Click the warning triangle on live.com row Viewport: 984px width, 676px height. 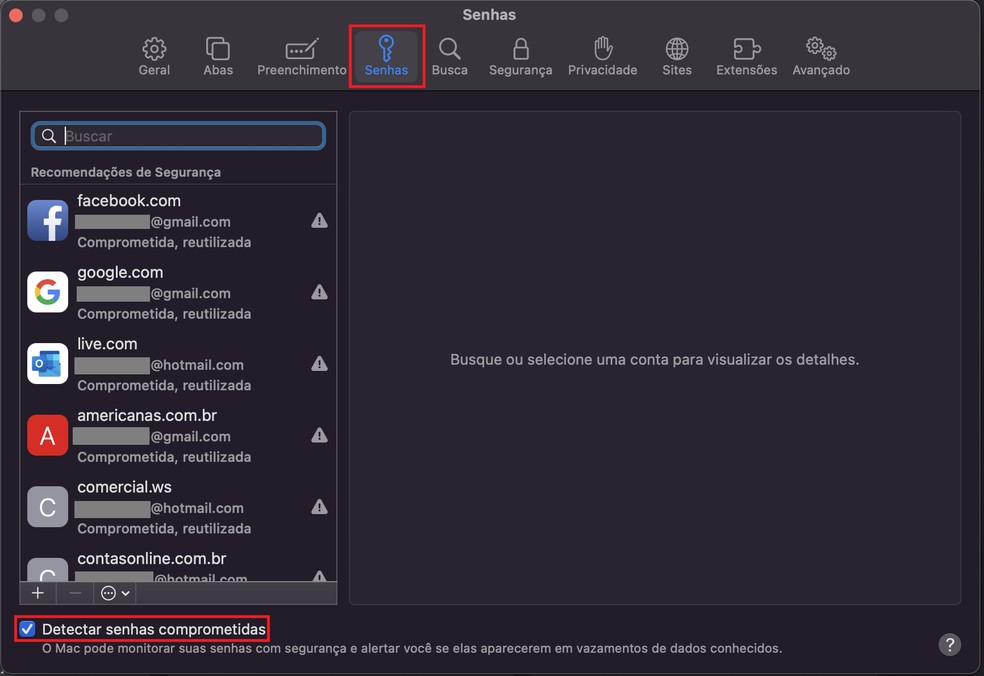click(319, 364)
